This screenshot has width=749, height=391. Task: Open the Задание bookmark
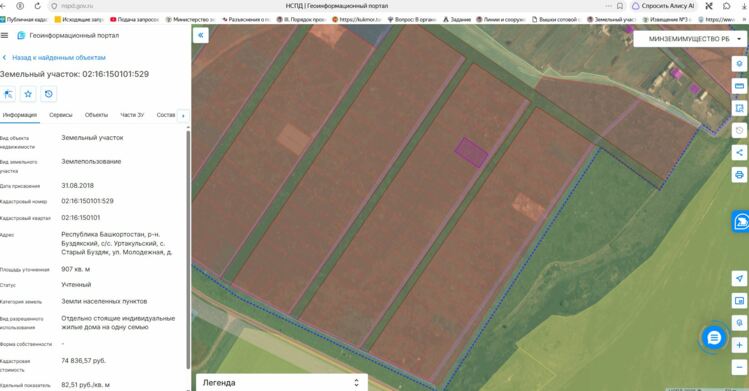pyautogui.click(x=457, y=20)
